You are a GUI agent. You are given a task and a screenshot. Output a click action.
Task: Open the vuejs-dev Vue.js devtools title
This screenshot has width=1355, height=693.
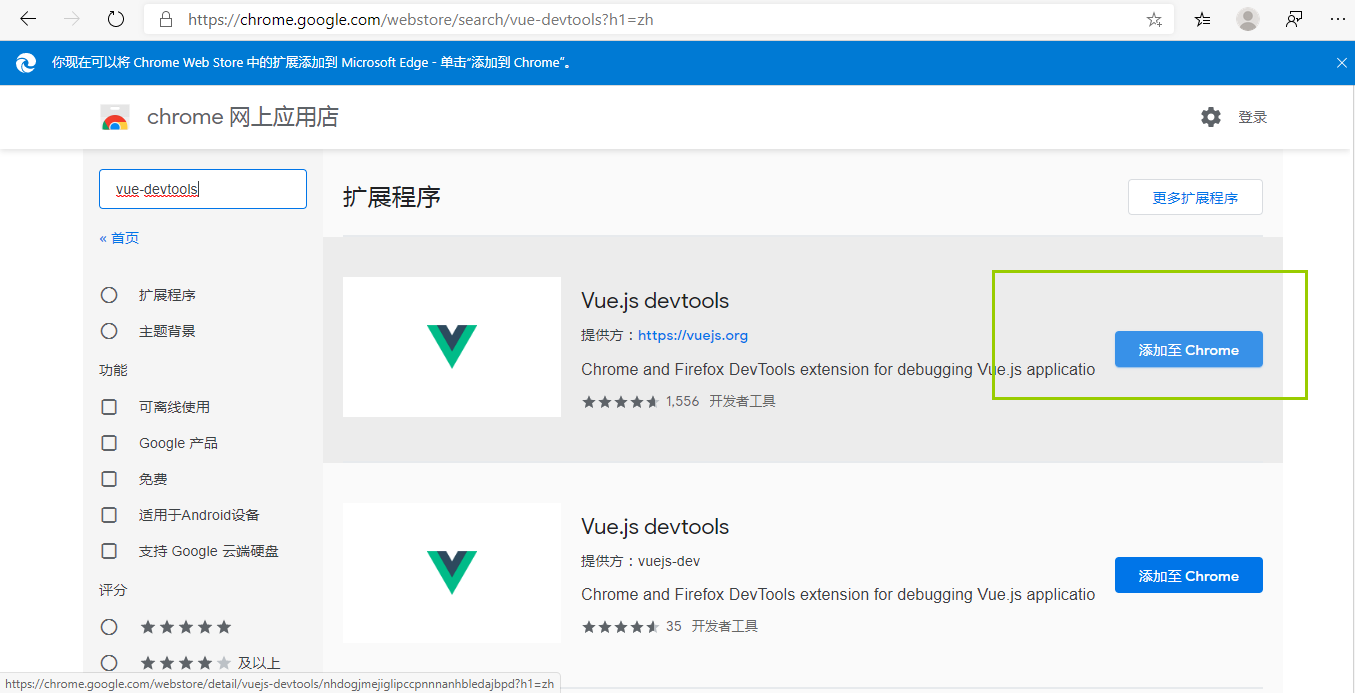[x=655, y=527]
